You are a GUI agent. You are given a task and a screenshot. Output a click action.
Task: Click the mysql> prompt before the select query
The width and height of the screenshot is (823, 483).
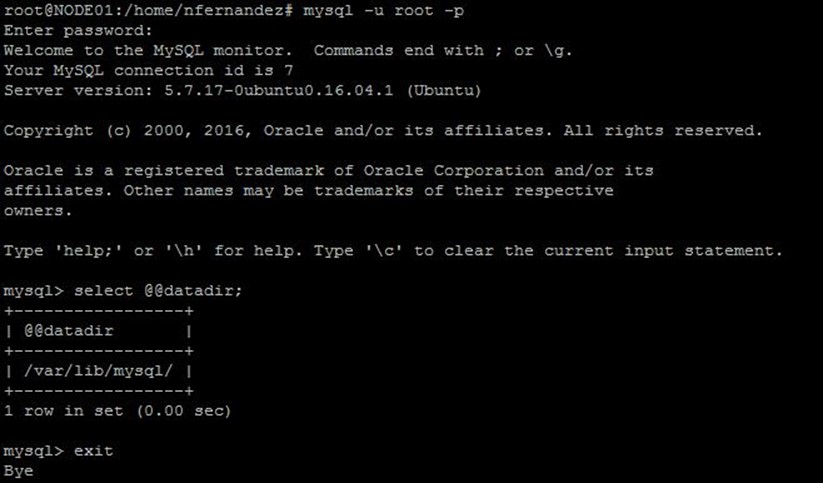[x=33, y=291]
